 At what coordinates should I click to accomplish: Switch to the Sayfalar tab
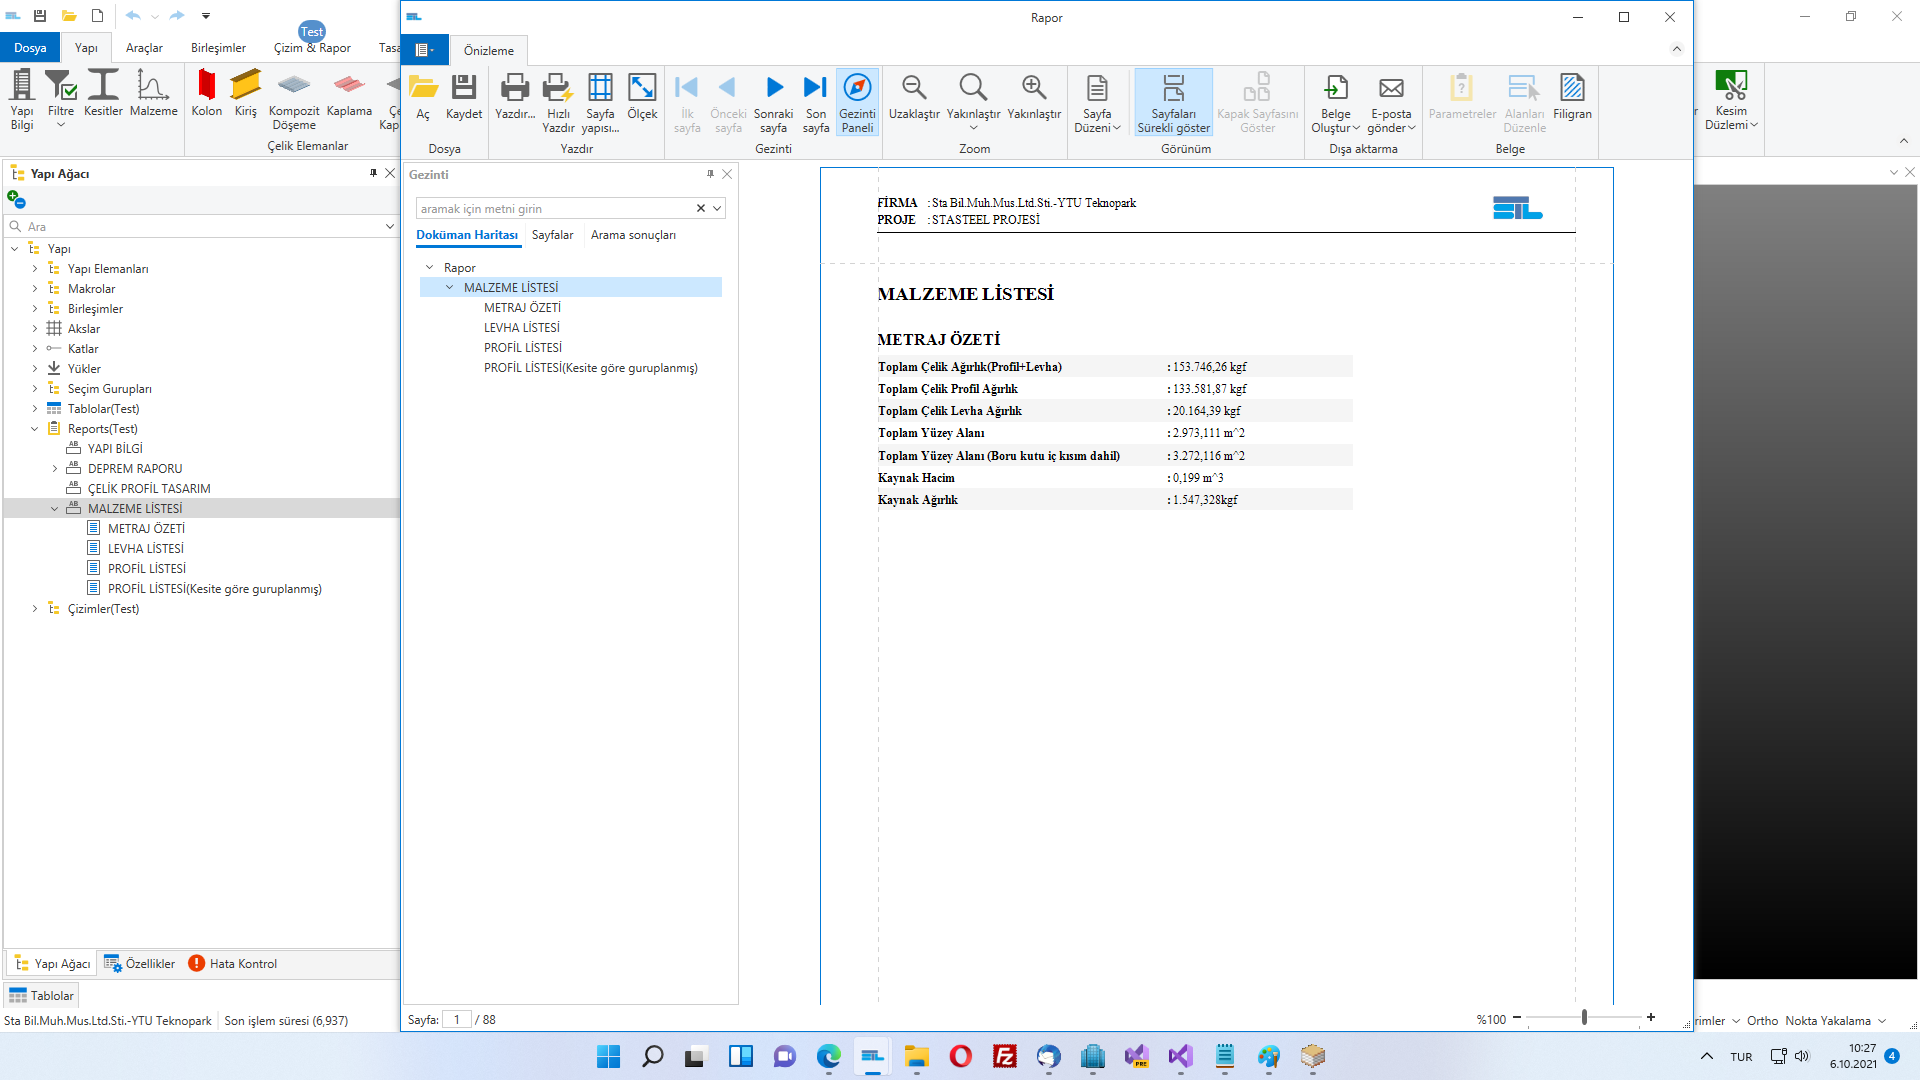click(x=552, y=235)
